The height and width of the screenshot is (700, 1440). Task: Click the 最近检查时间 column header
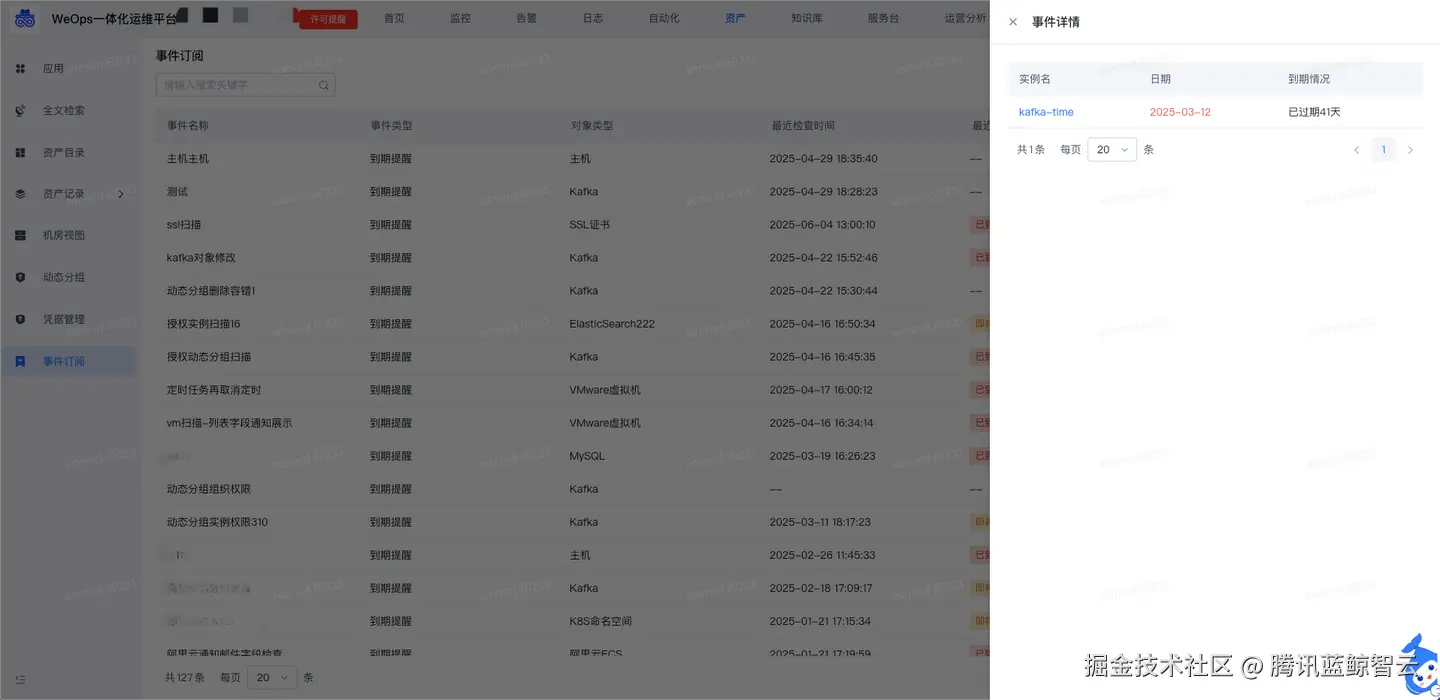803,126
